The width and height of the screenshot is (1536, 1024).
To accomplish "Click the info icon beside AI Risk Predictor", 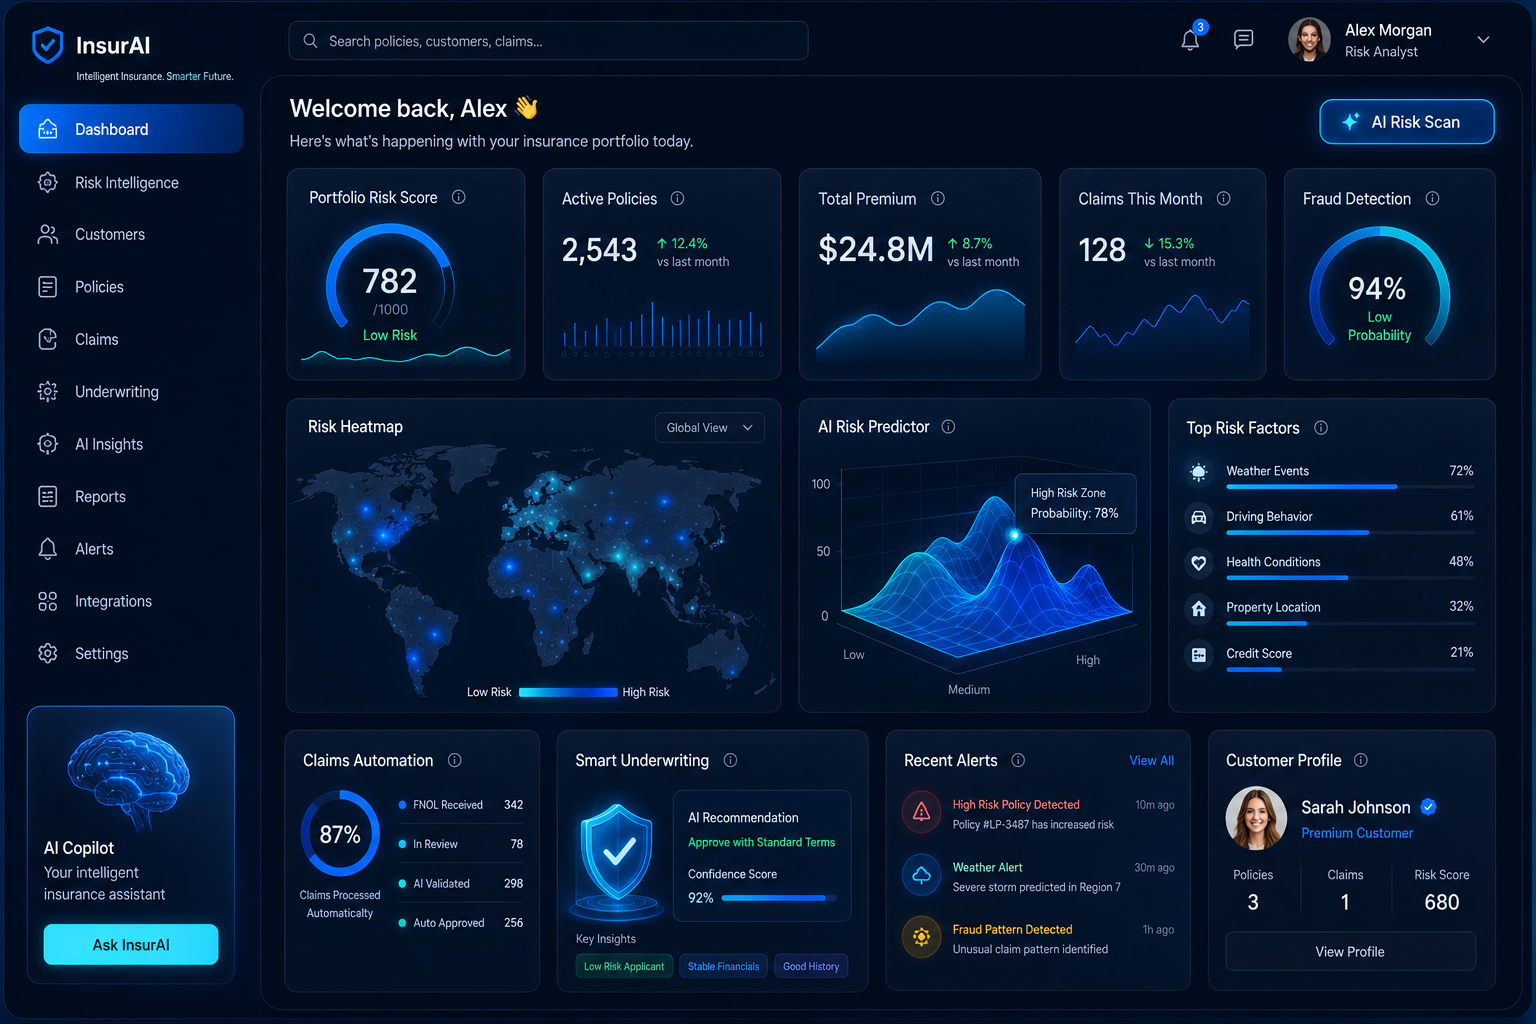I will click(948, 426).
